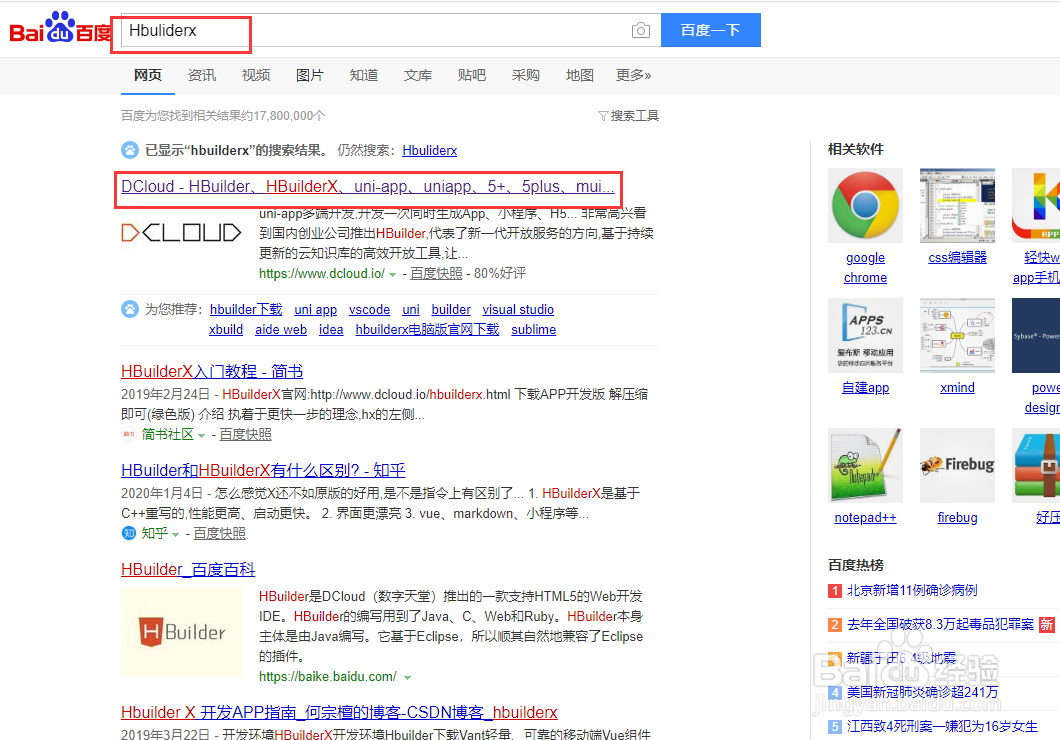Click suggested search builder
This screenshot has height=740, width=1060.
point(451,310)
